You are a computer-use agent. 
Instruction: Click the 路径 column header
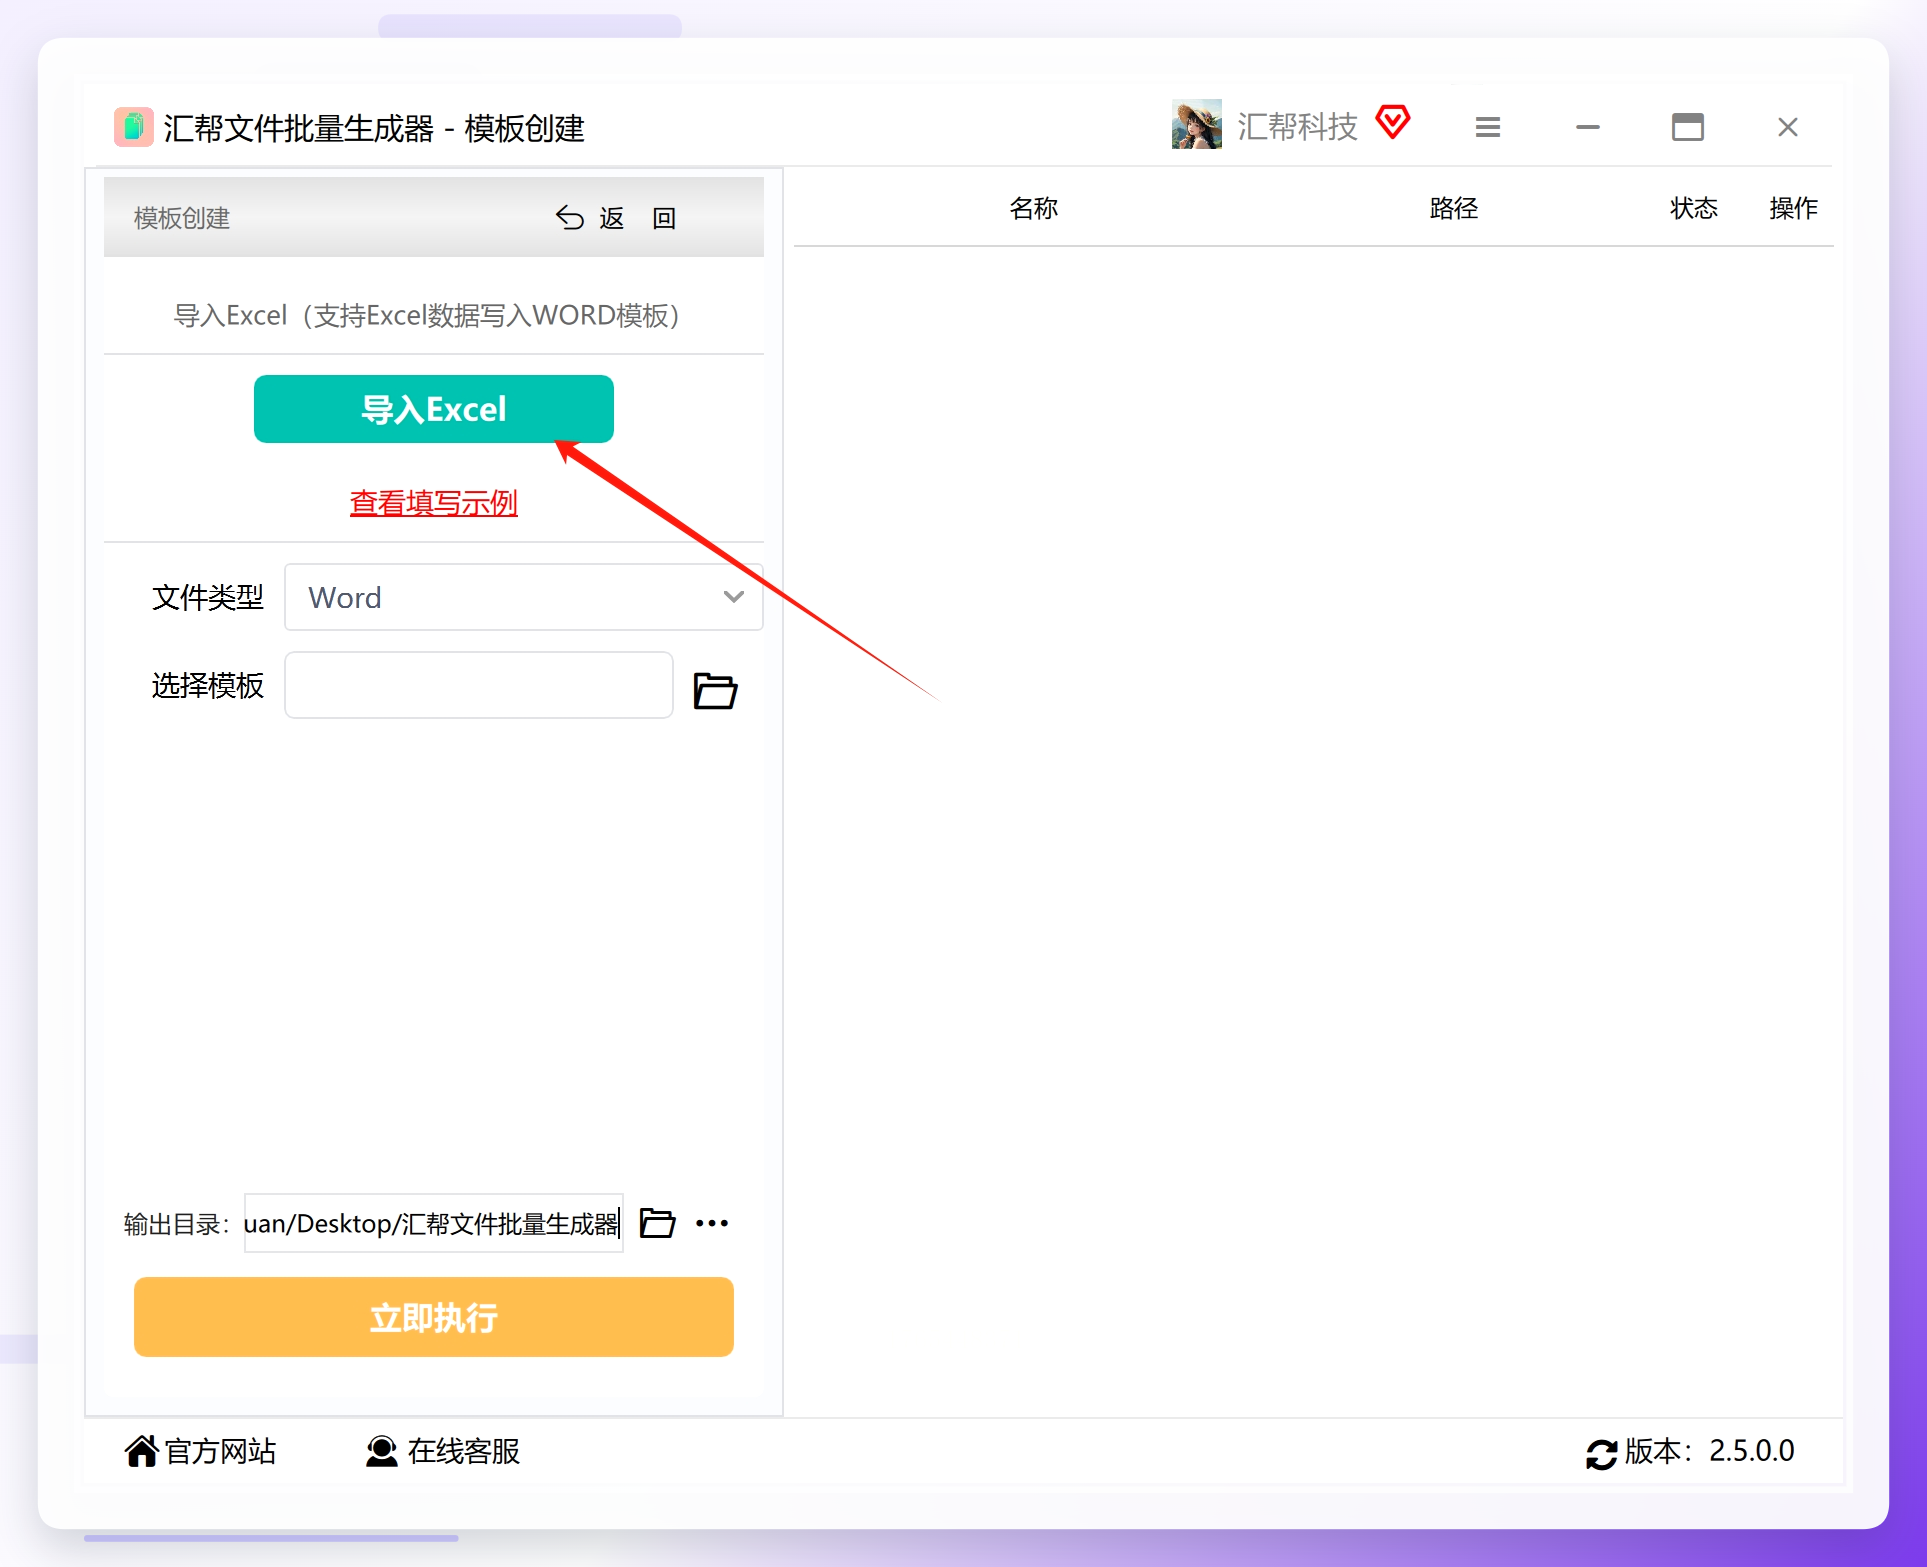(1453, 208)
